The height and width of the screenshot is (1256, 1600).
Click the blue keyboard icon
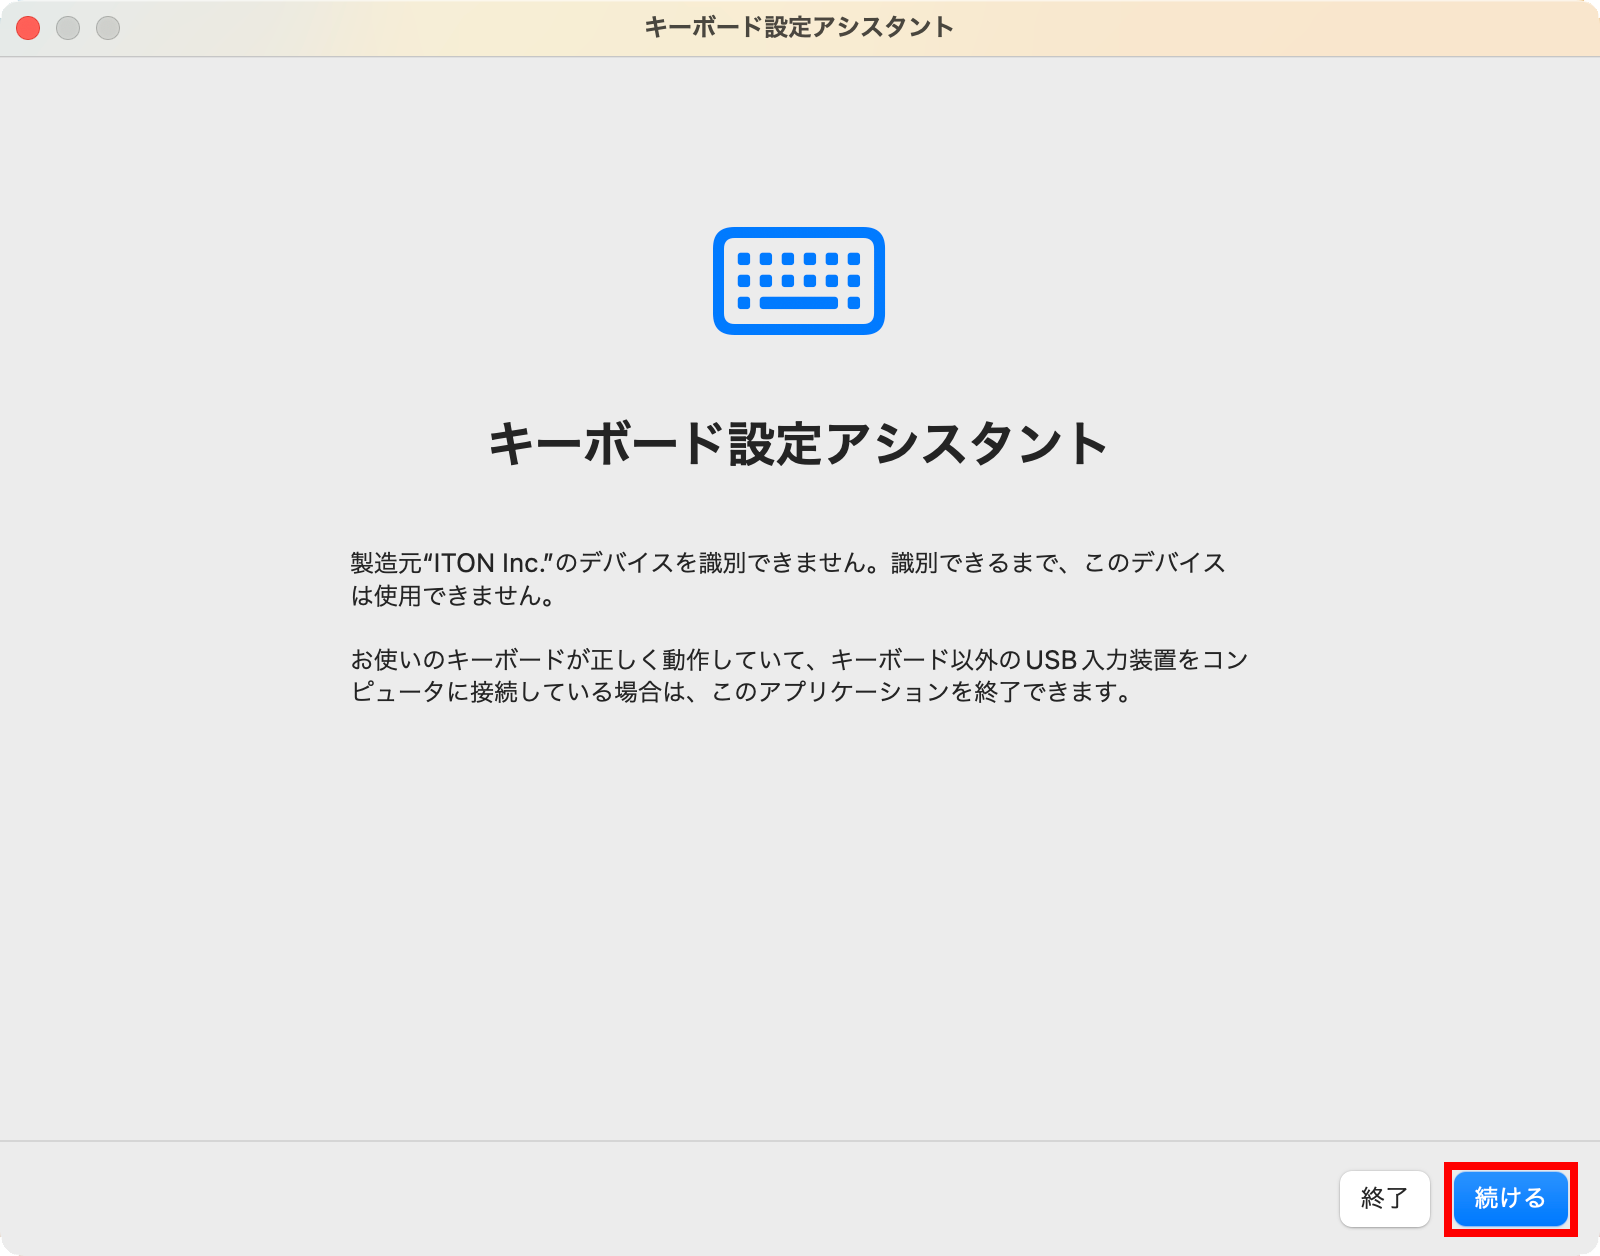coord(799,281)
